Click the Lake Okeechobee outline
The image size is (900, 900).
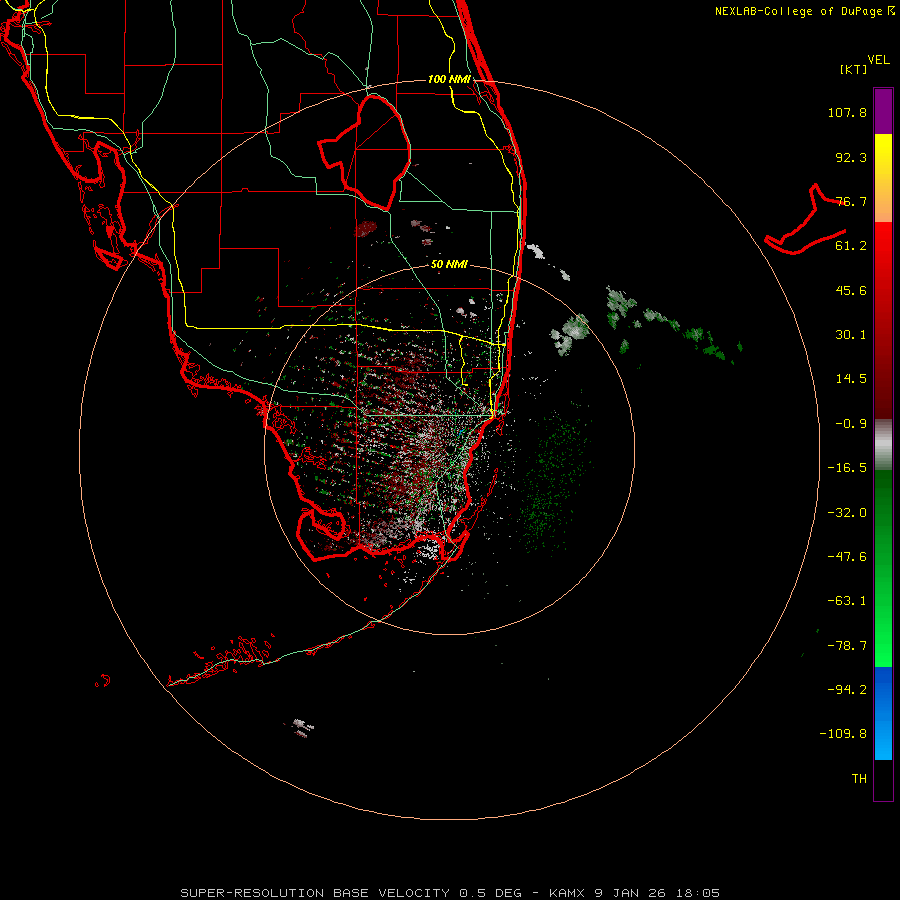[x=365, y=153]
